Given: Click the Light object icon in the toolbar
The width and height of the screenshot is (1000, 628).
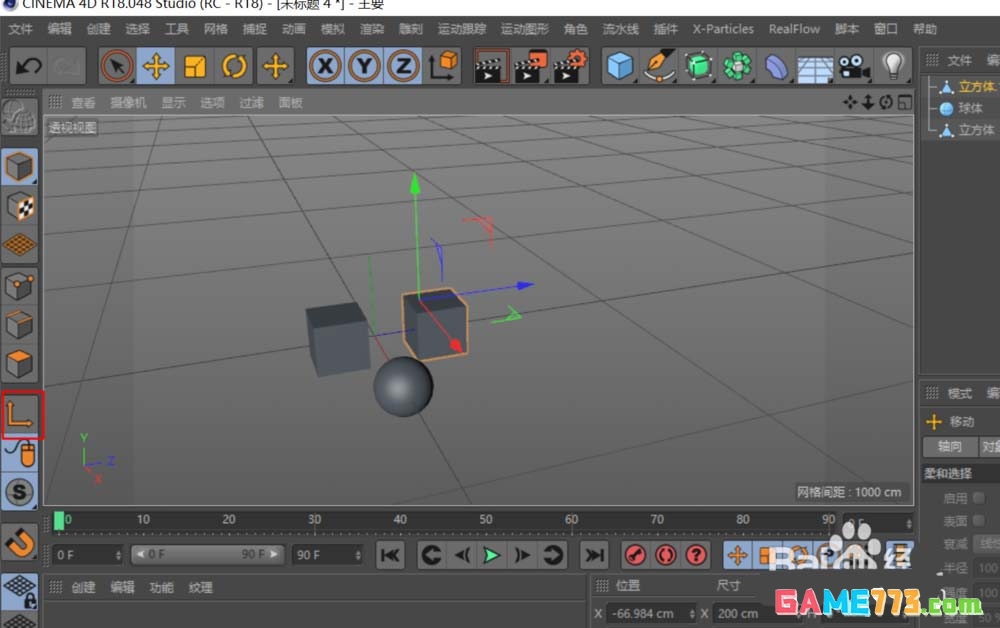Looking at the screenshot, I should pyautogui.click(x=893, y=66).
